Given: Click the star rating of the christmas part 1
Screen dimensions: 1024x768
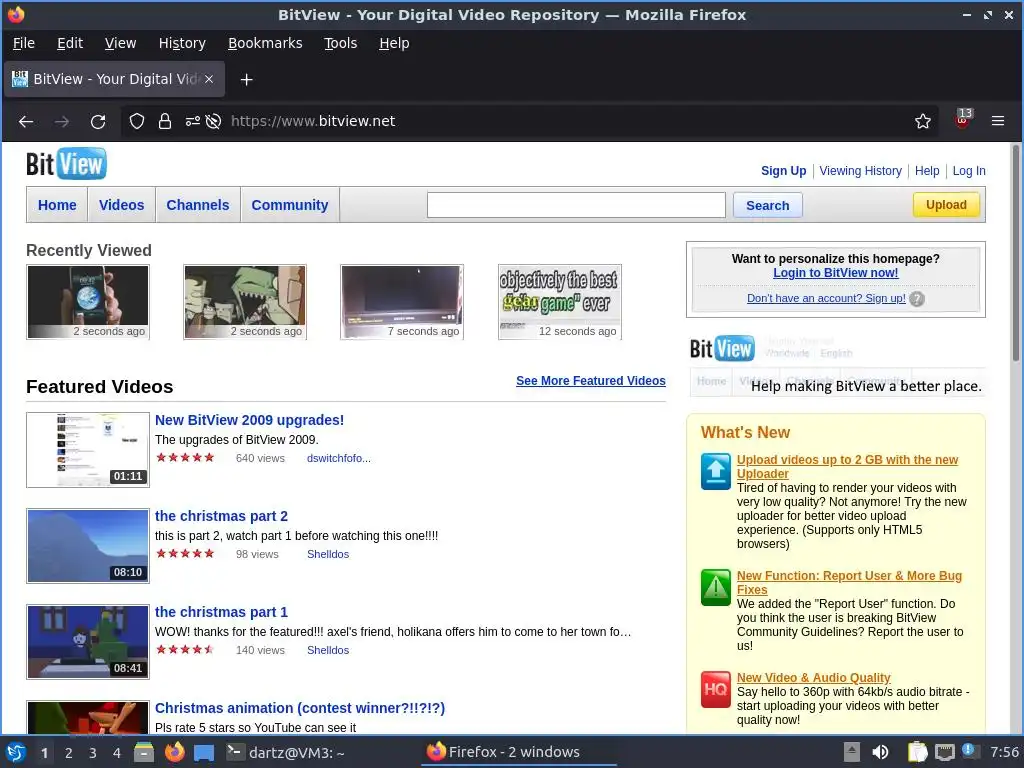Looking at the screenshot, I should point(185,650).
